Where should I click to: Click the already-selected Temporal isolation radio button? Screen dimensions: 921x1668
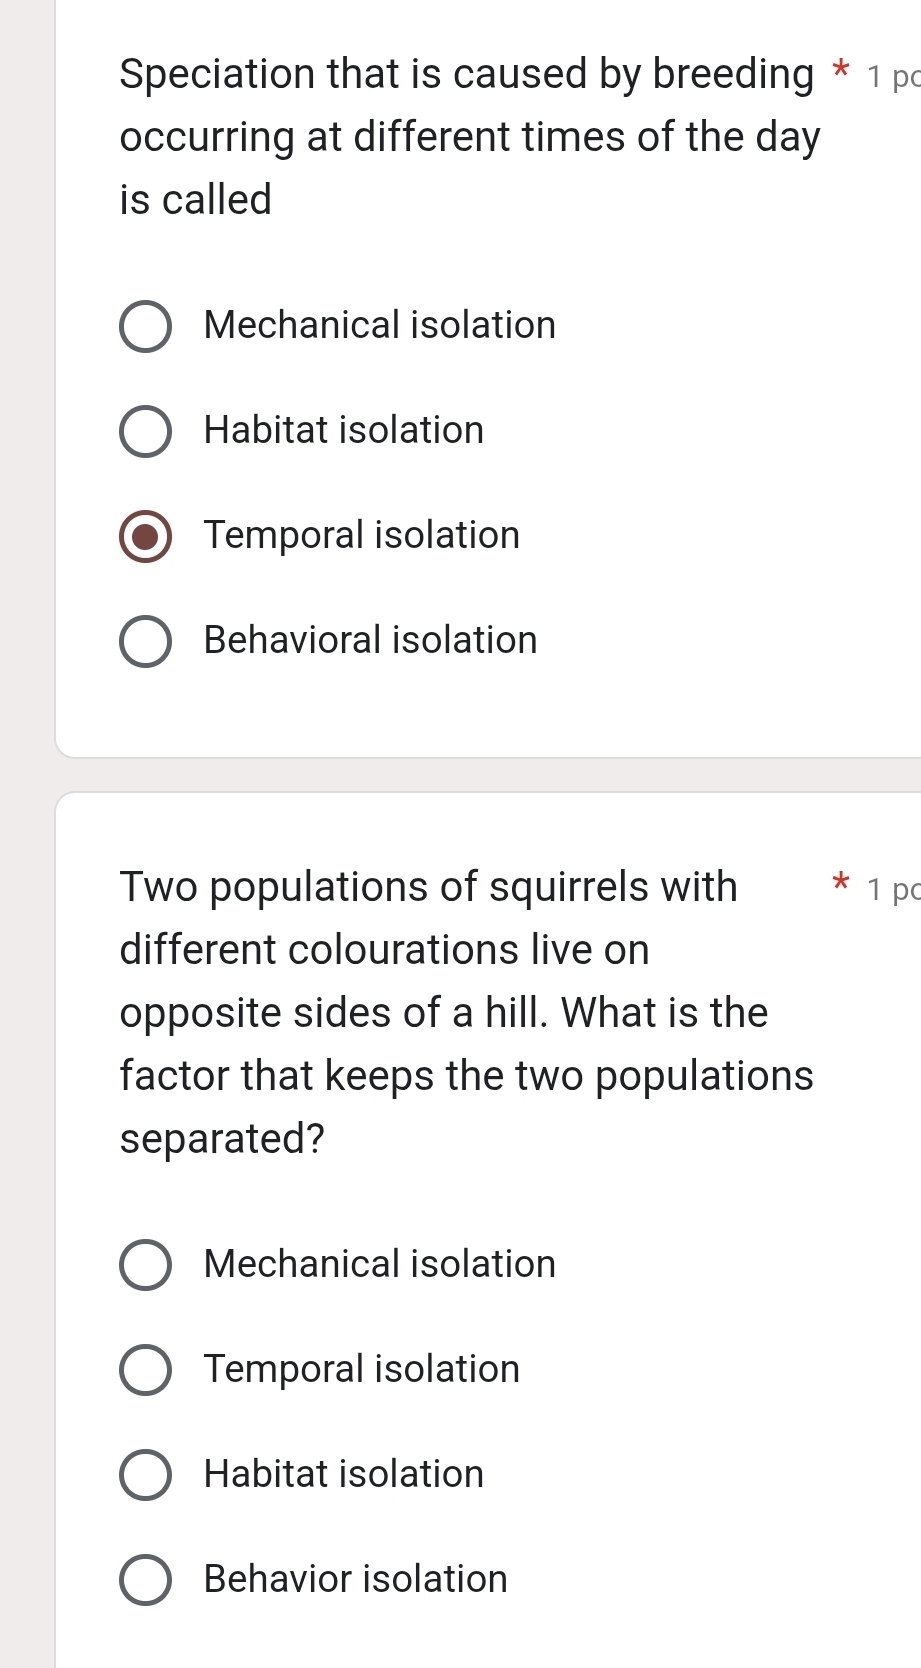click(145, 537)
